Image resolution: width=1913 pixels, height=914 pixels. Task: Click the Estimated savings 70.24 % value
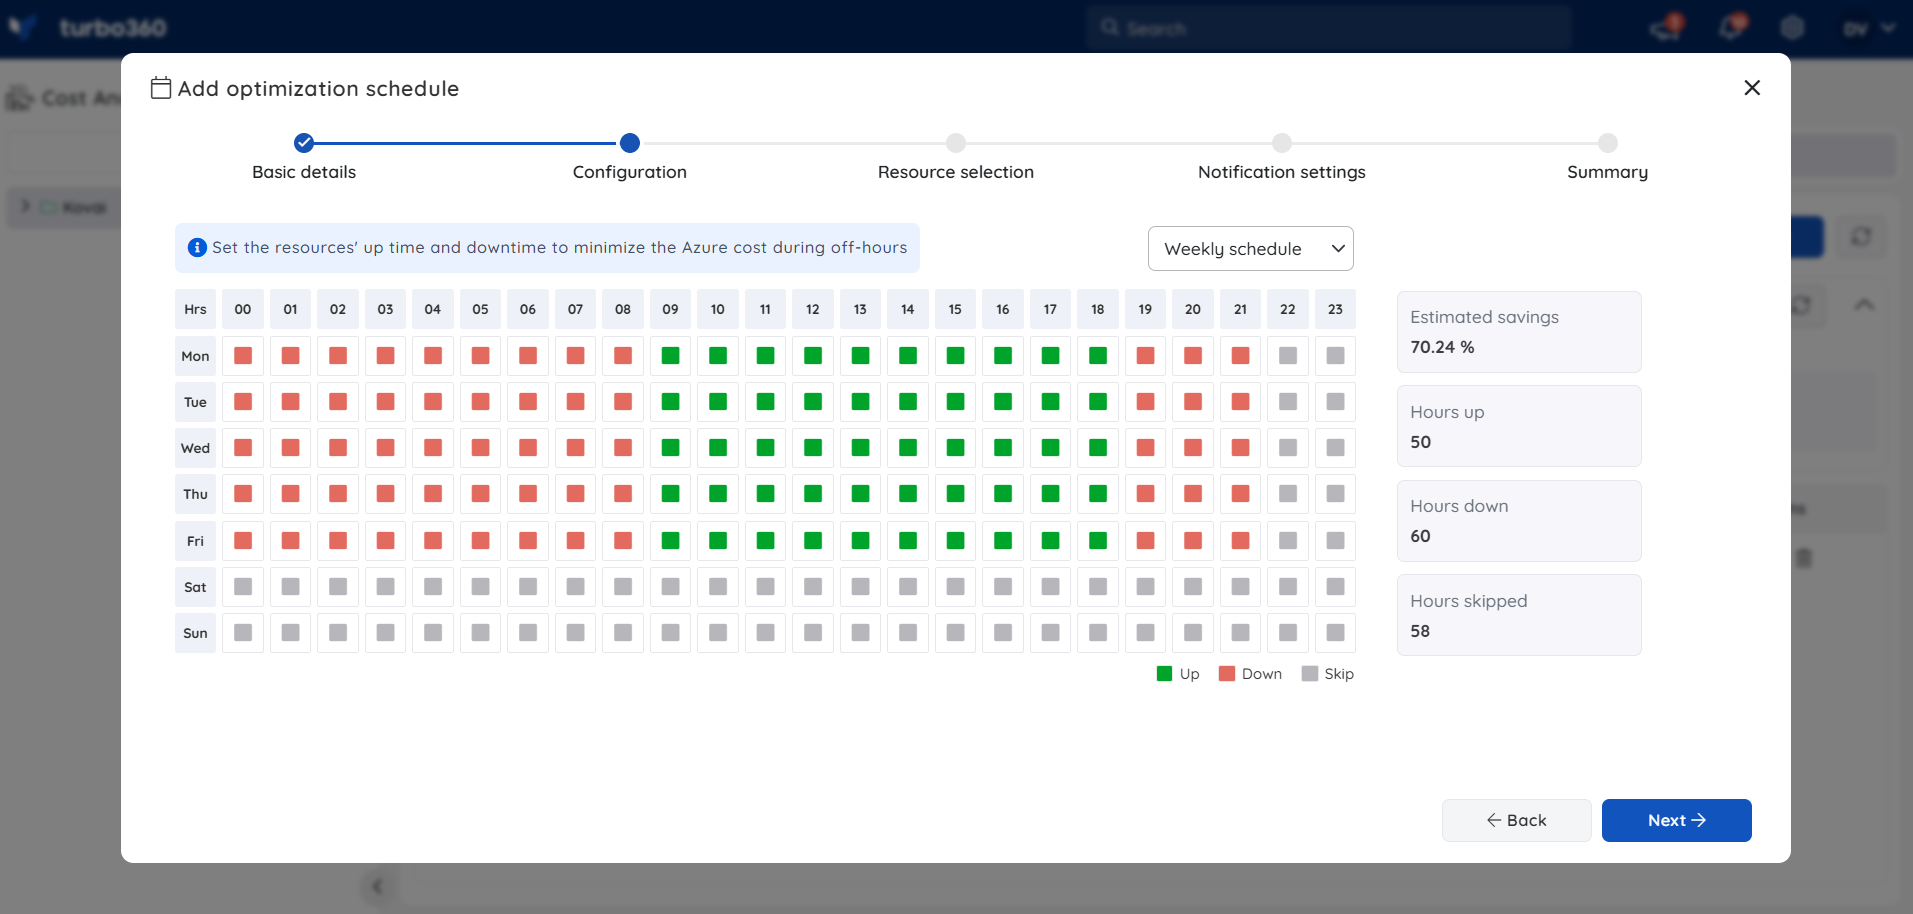(1442, 347)
